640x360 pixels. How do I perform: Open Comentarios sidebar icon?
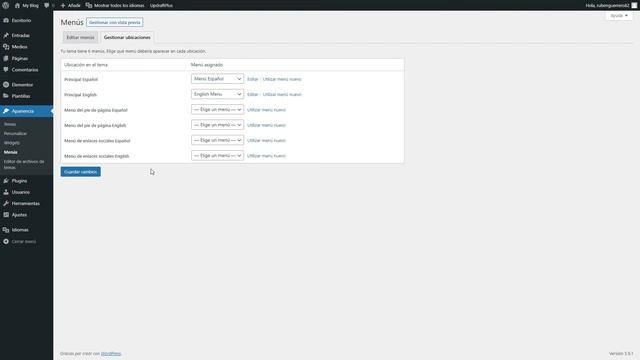point(6,70)
